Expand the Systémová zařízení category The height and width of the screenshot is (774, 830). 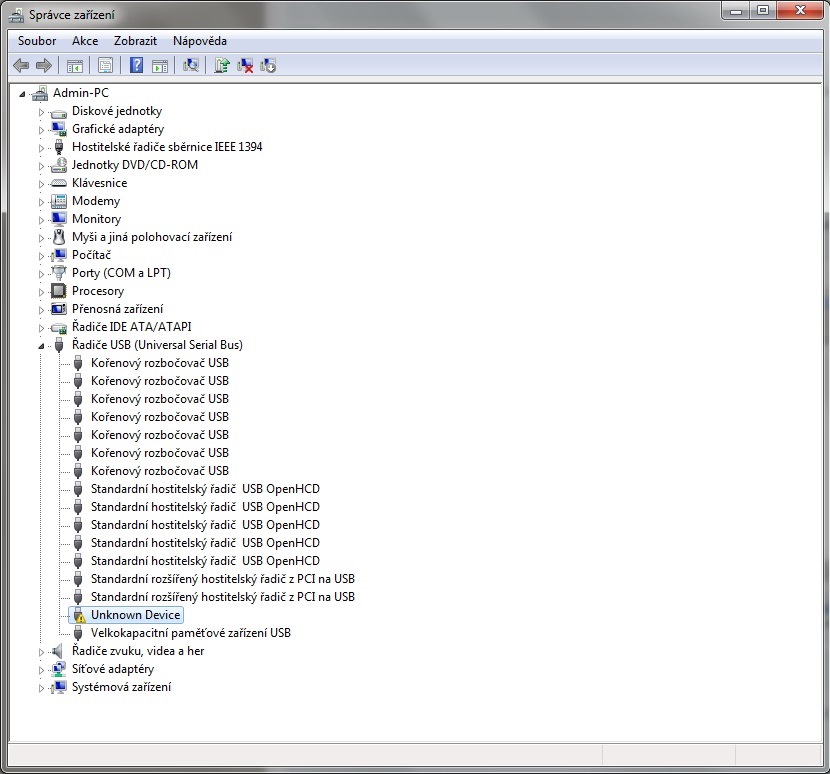point(41,688)
